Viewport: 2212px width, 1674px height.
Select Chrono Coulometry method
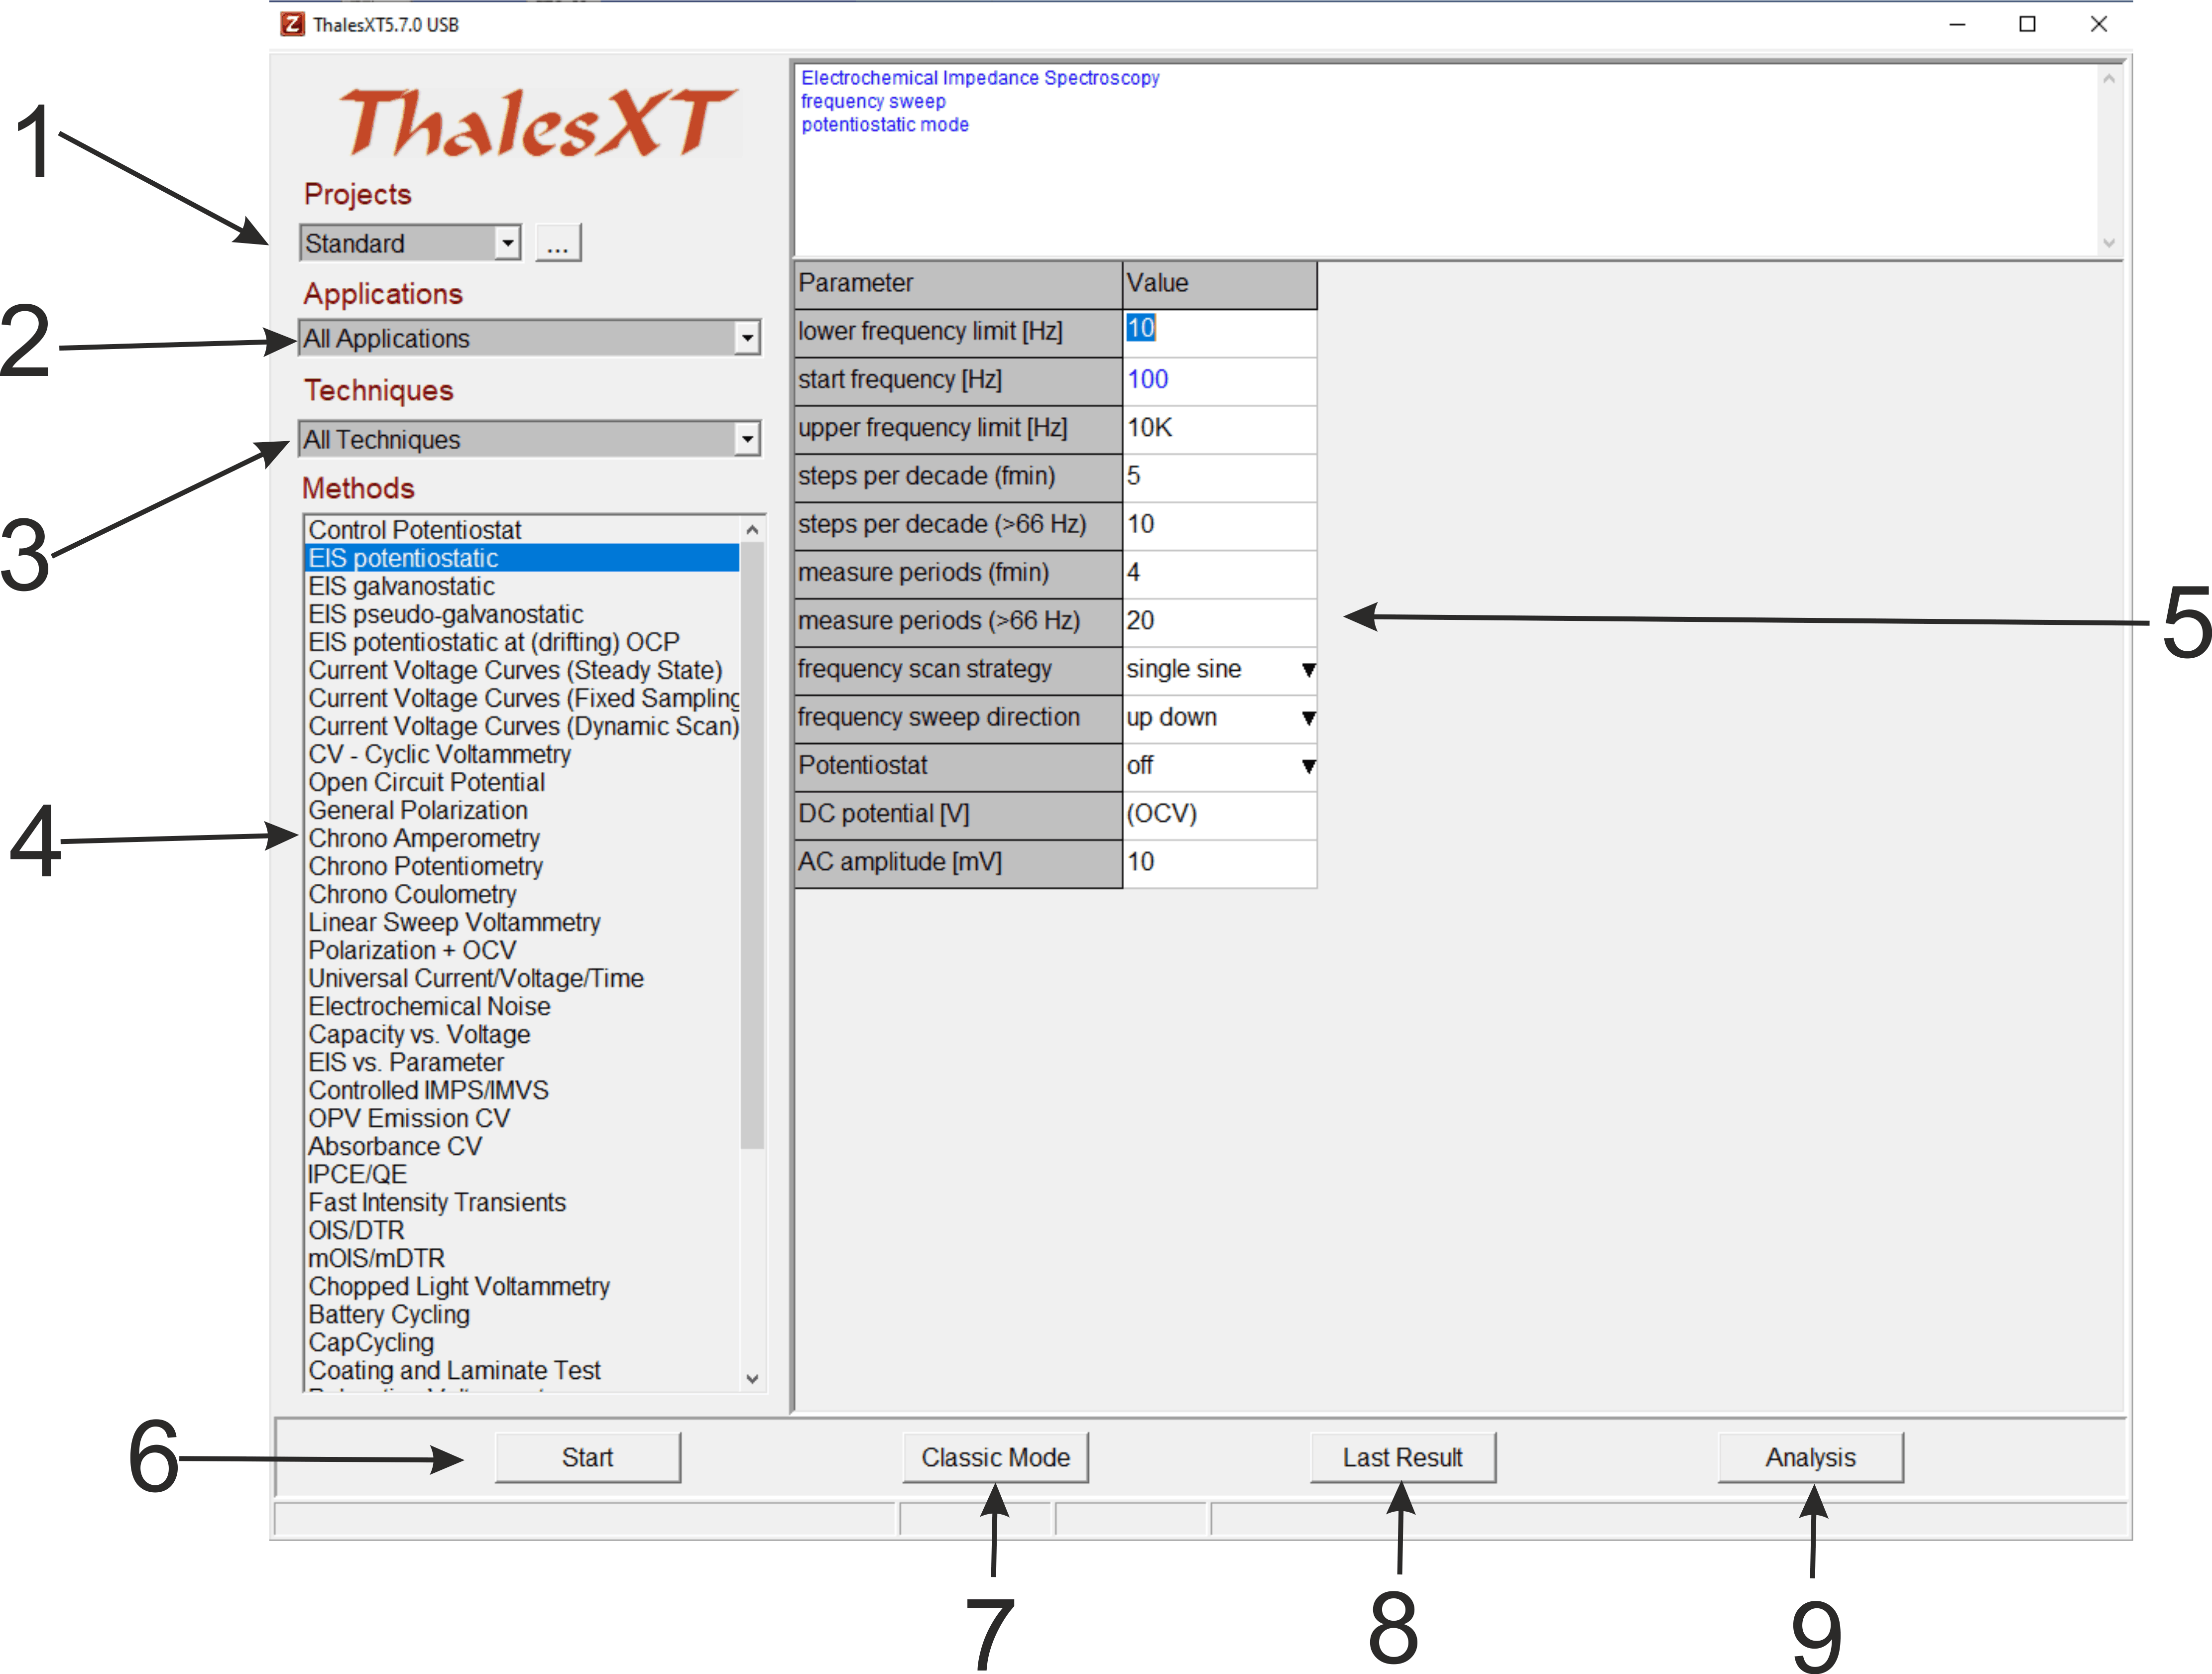coord(522,894)
